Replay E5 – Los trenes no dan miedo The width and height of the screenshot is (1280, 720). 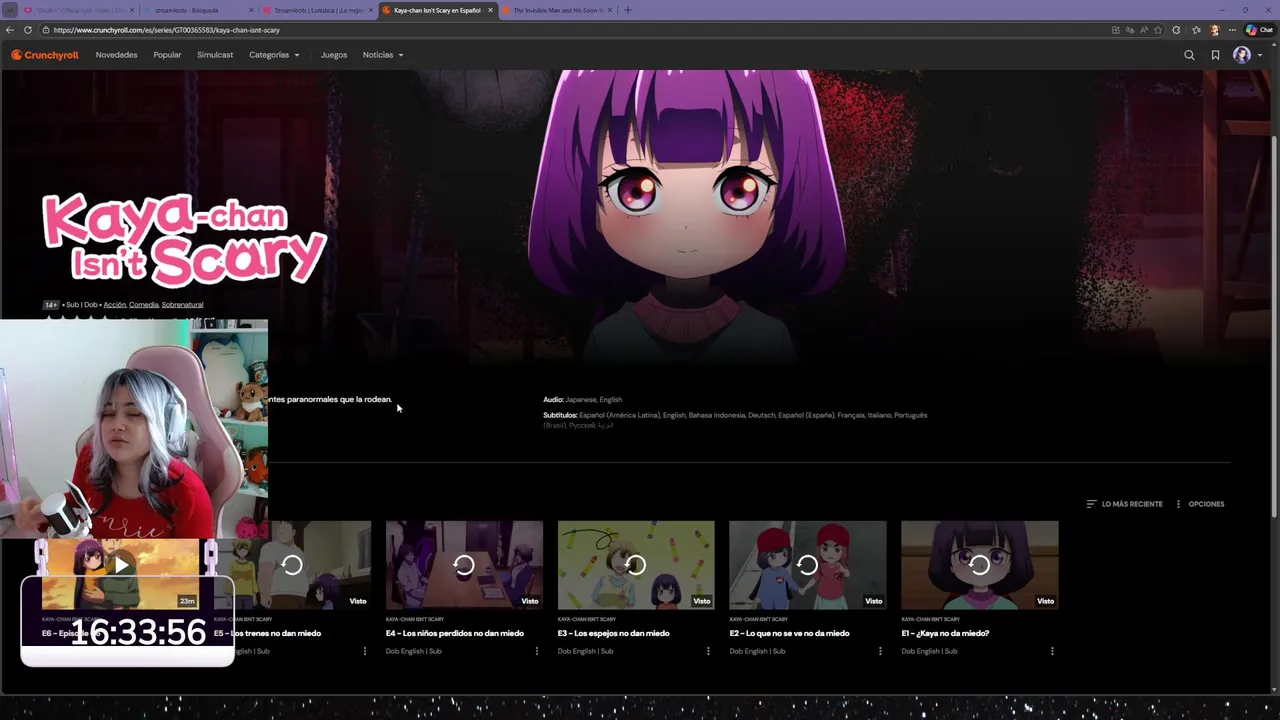click(292, 565)
